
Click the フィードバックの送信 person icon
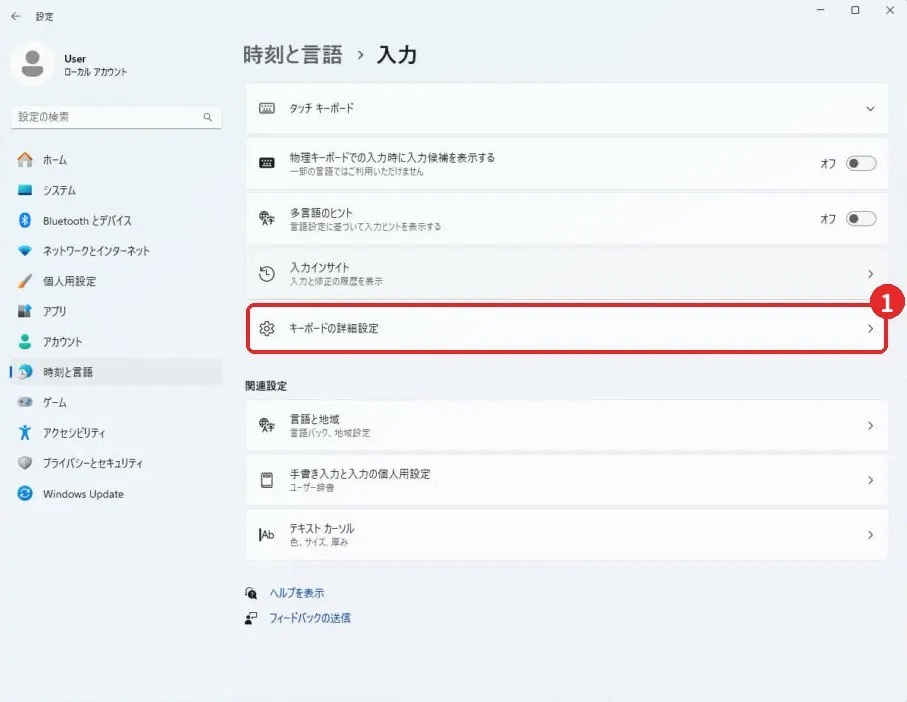(251, 618)
